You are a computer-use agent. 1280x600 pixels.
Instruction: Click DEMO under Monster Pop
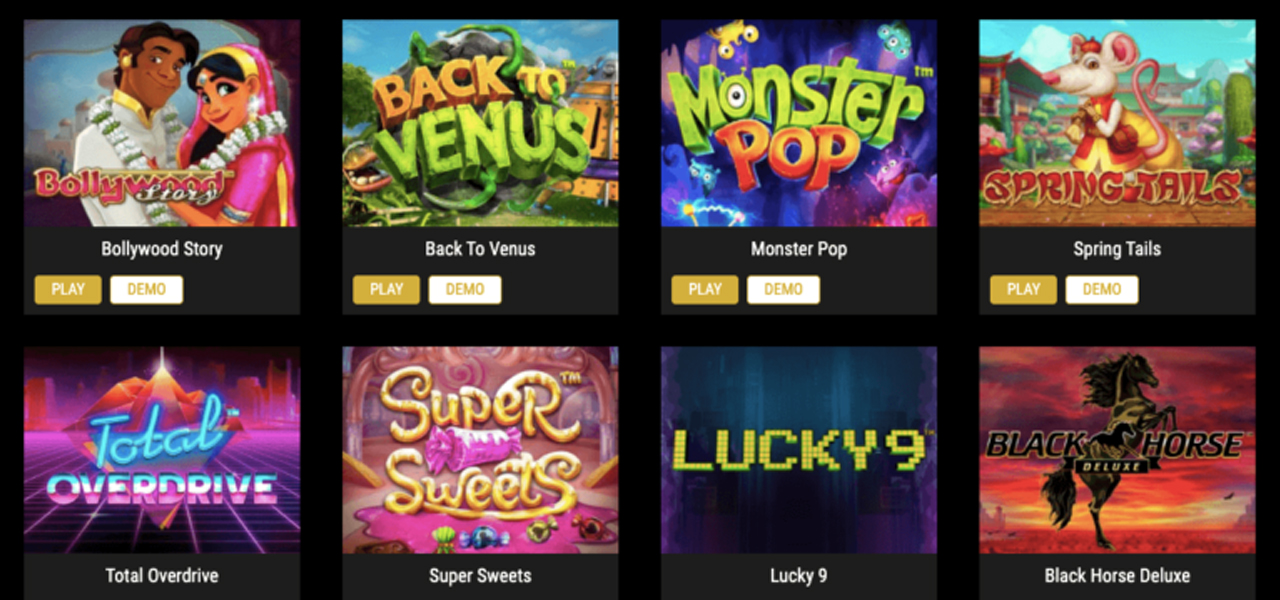(x=783, y=290)
